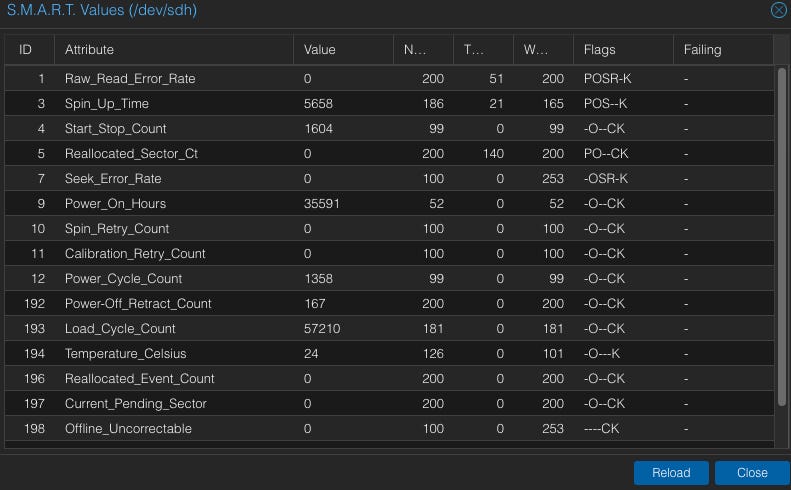
Task: Select the Power-Off_Retract_Count attribute
Action: (x=138, y=303)
